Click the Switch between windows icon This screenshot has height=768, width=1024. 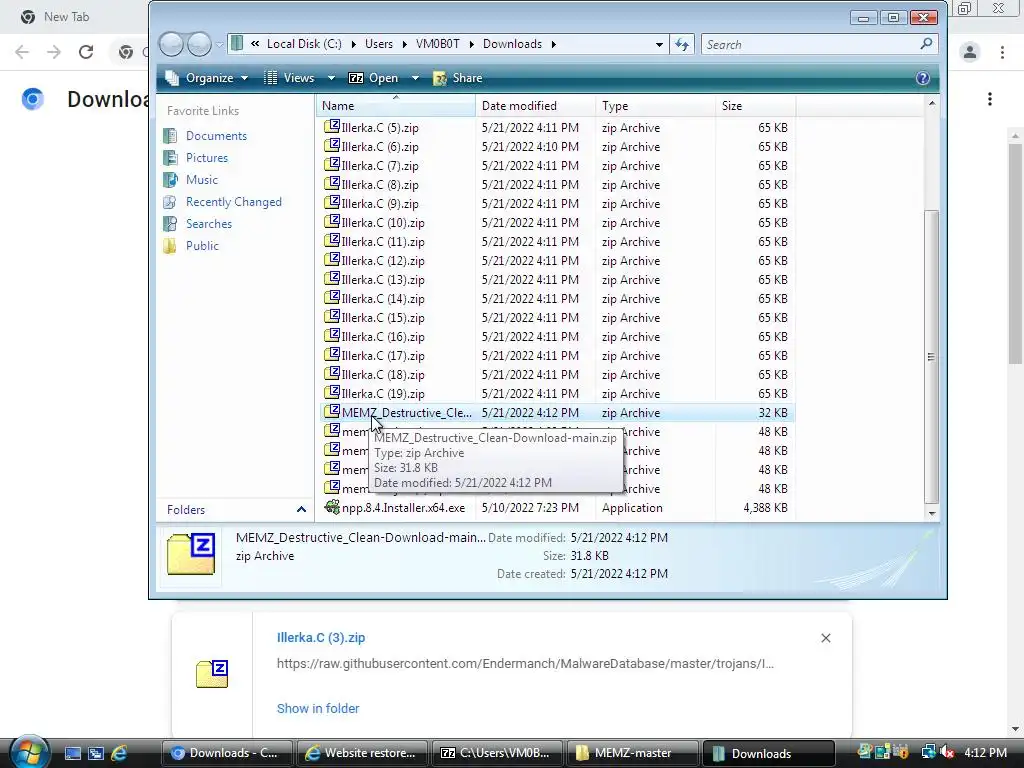pyautogui.click(x=96, y=753)
